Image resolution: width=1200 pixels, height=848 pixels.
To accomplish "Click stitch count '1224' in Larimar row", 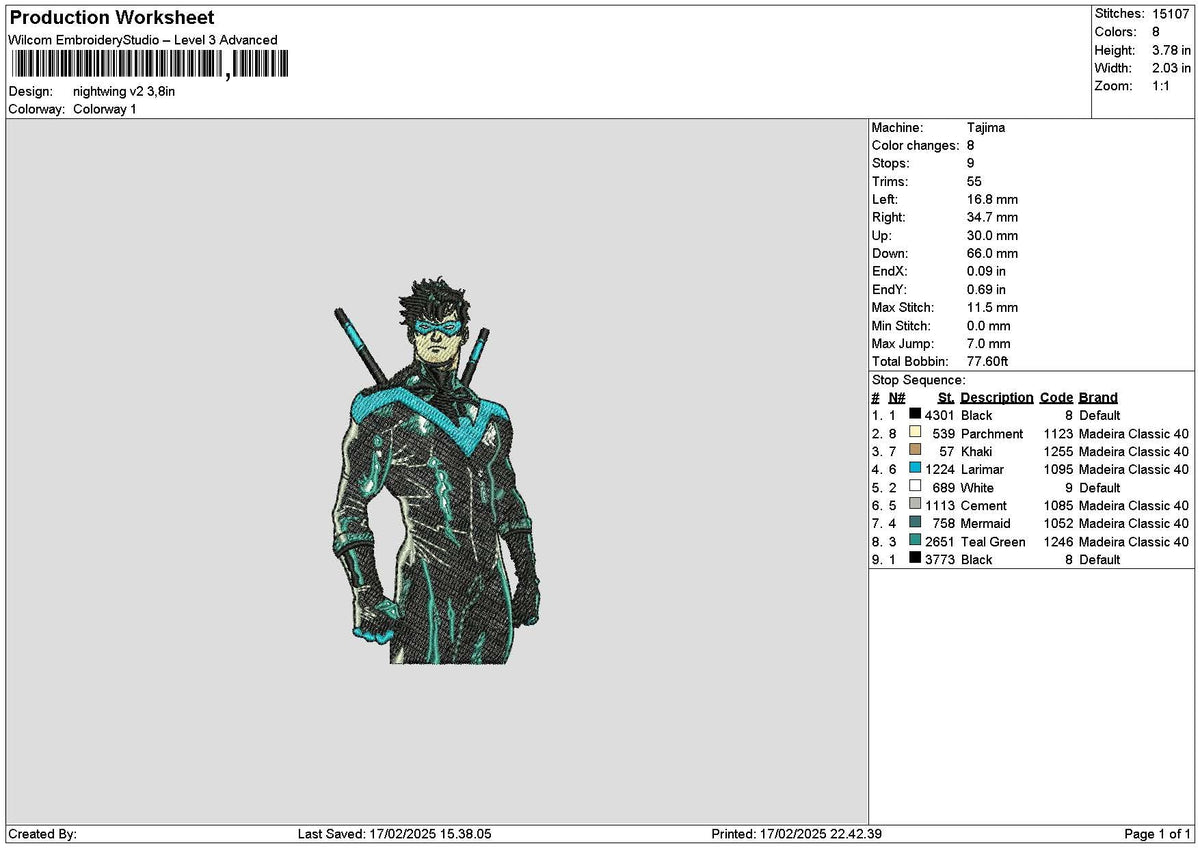I will pos(940,469).
